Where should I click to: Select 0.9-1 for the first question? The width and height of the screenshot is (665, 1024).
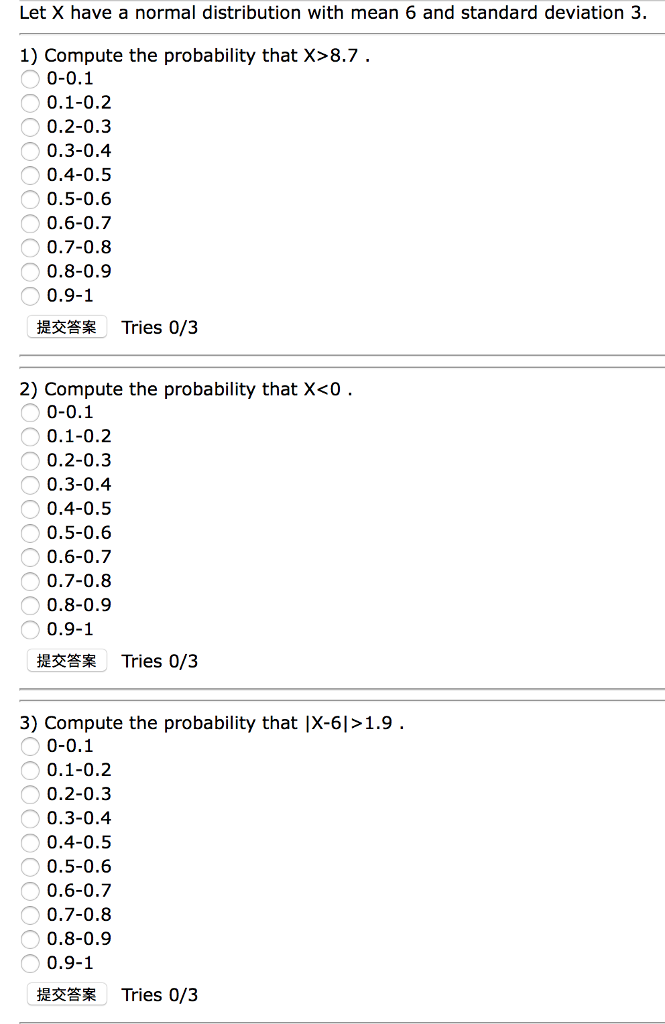pos(30,296)
